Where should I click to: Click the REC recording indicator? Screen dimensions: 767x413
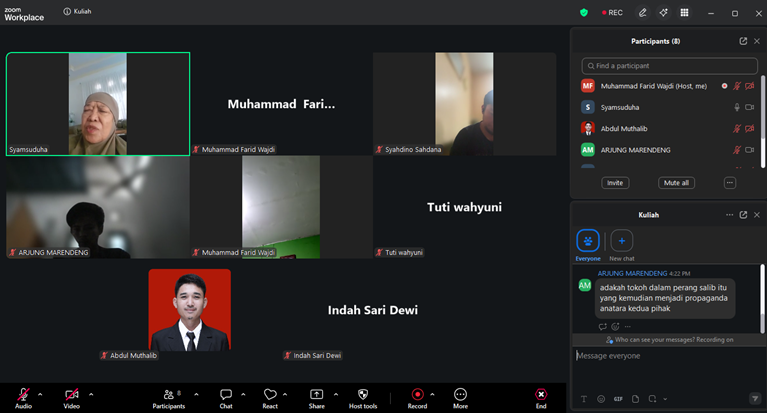tap(612, 13)
